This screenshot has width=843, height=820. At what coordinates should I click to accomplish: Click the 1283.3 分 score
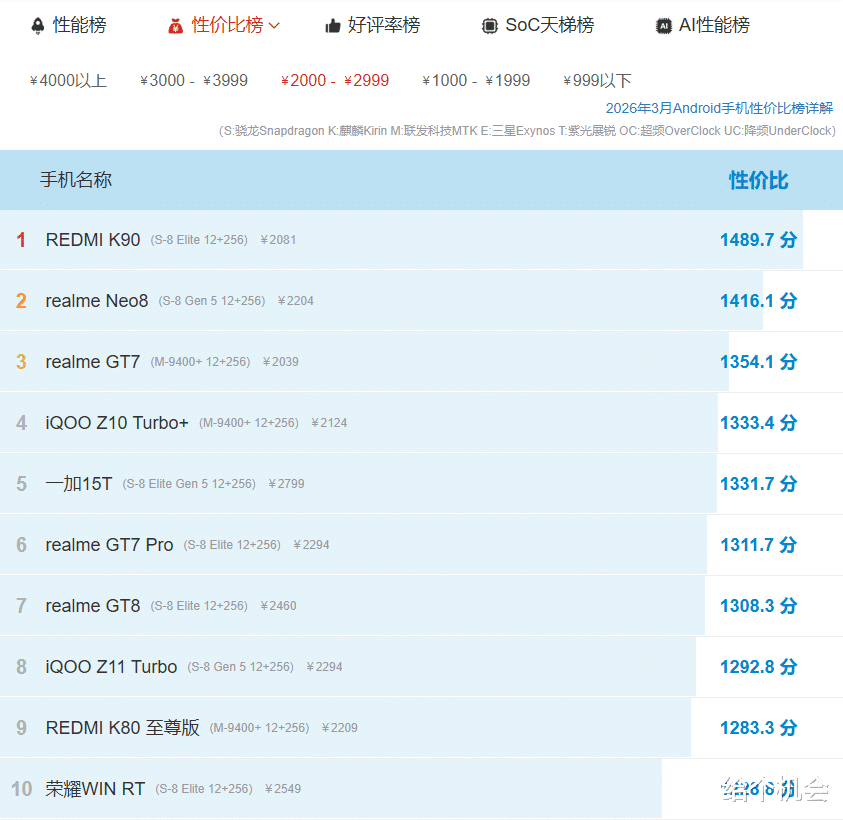click(x=759, y=728)
